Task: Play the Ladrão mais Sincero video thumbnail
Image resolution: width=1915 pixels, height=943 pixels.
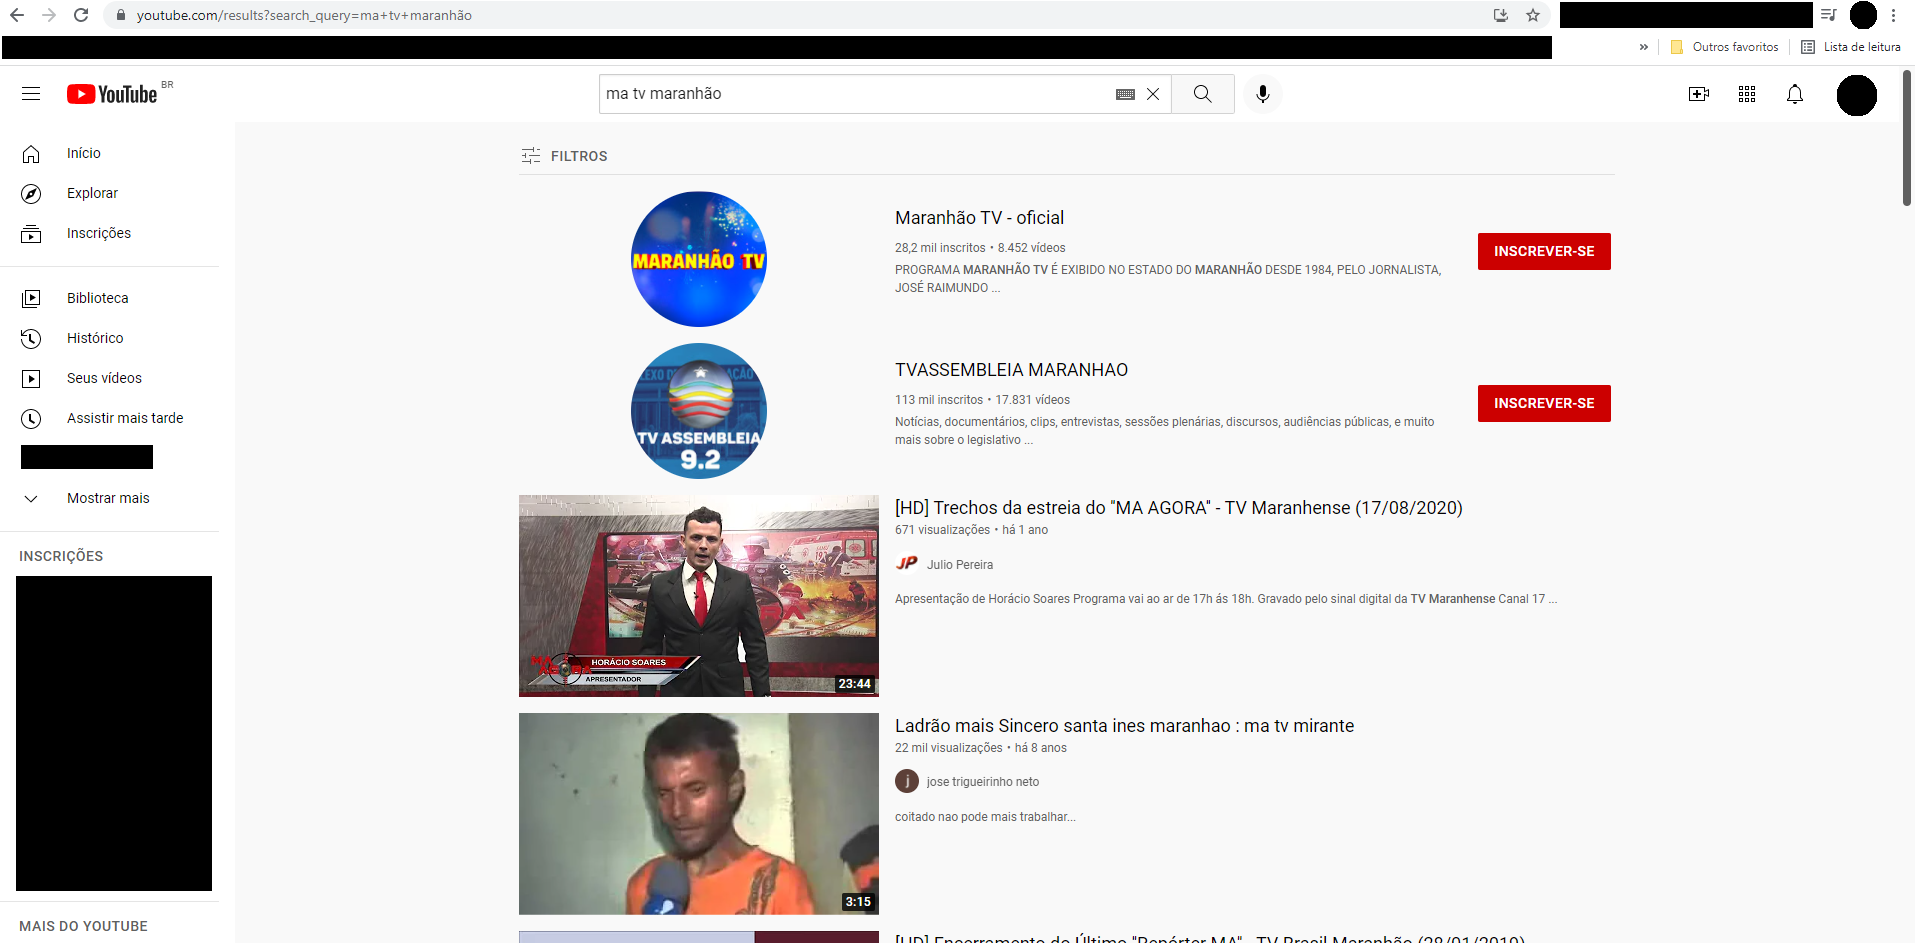Action: point(699,814)
